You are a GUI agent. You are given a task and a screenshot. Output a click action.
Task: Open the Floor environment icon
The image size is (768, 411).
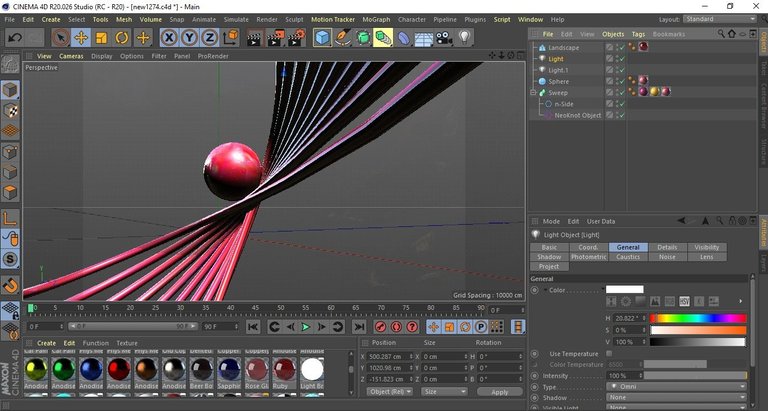[x=424, y=38]
